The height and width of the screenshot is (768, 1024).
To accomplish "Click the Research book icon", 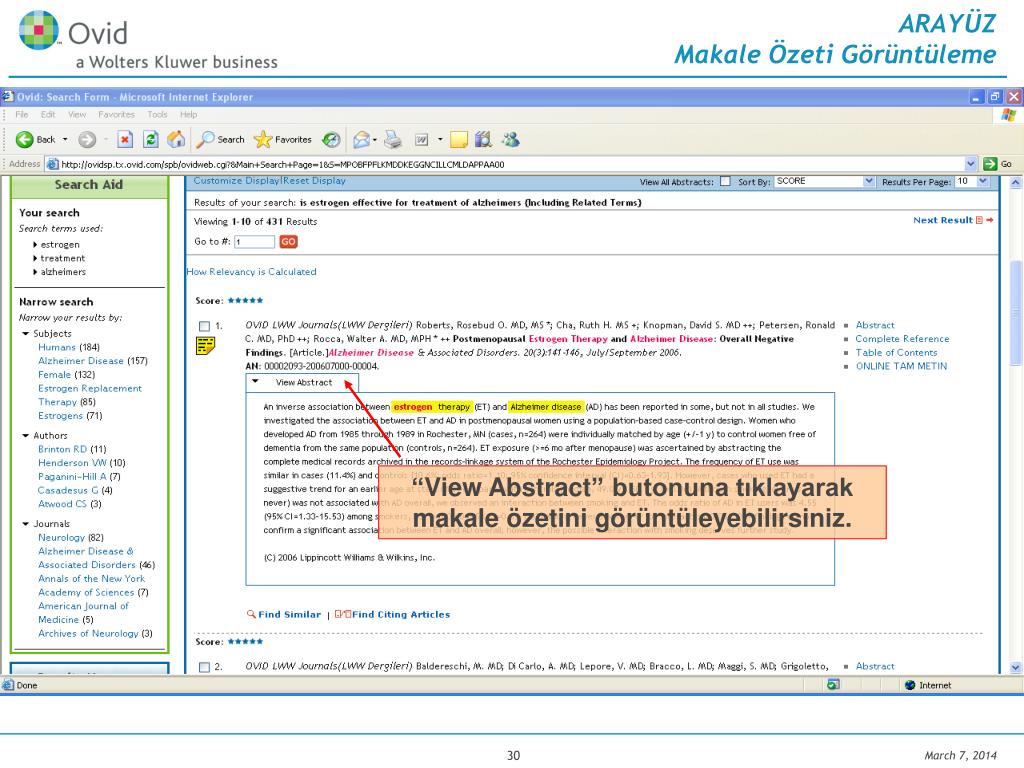I will (x=483, y=139).
